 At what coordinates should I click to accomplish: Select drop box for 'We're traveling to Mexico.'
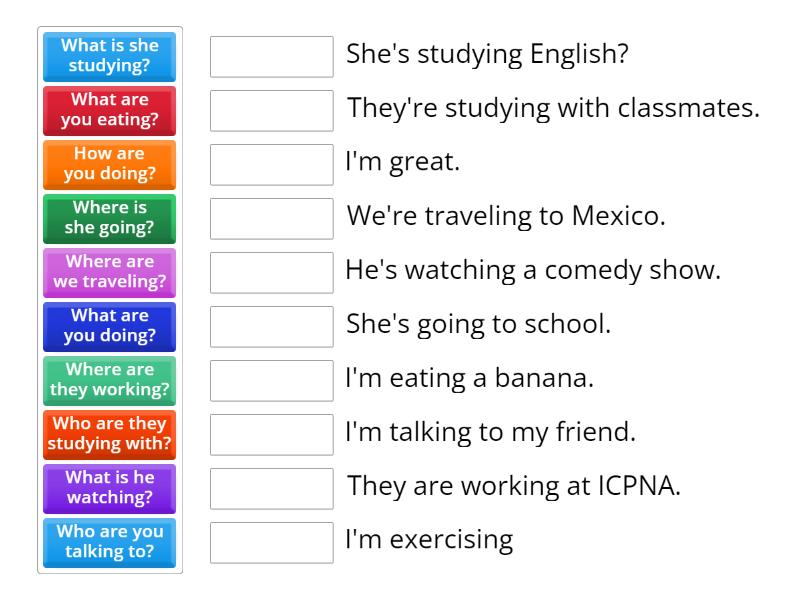[272, 219]
